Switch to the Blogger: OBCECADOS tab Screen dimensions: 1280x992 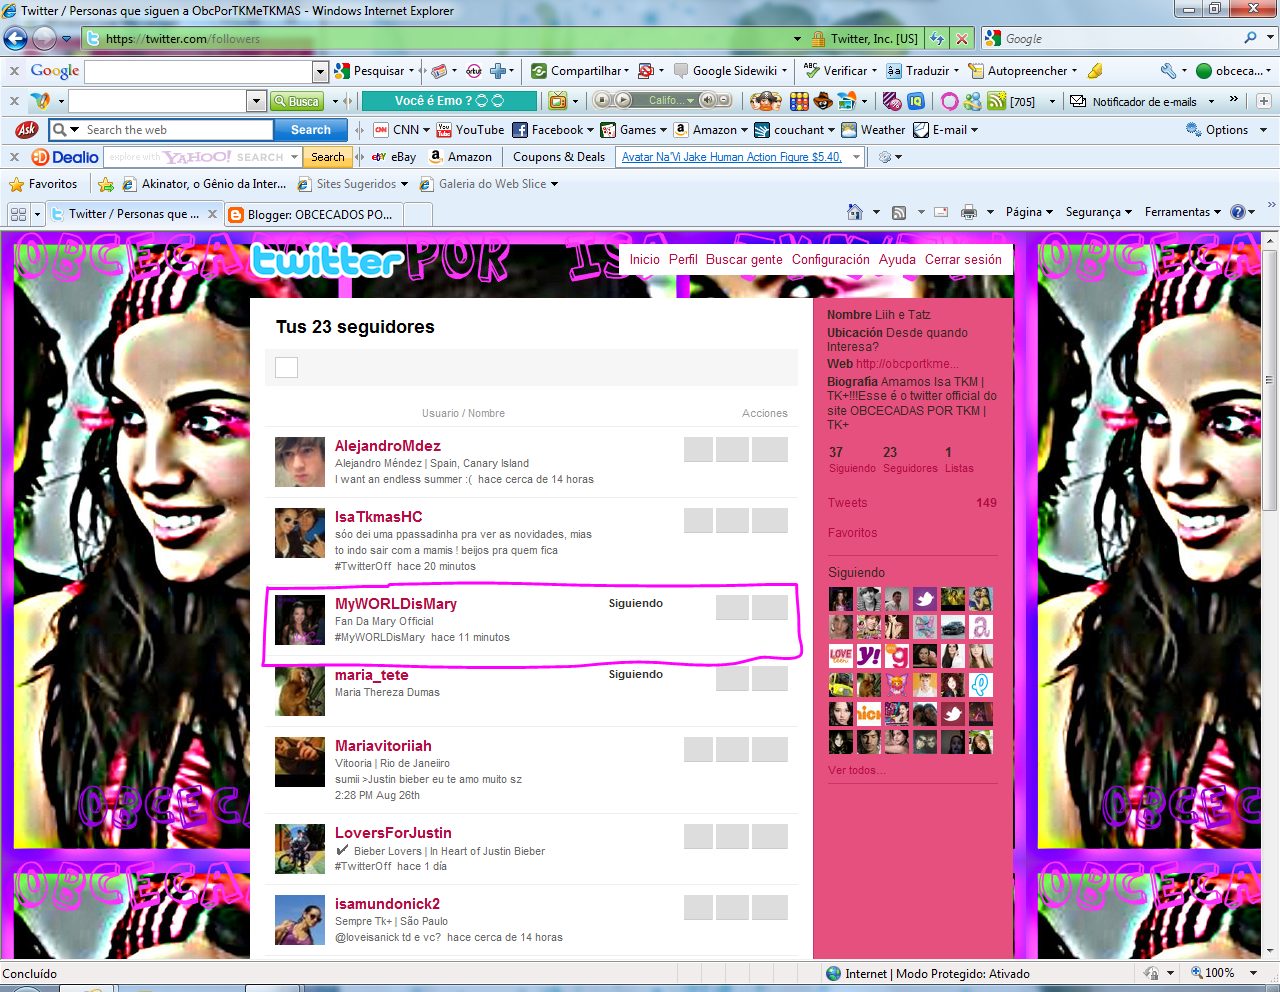click(x=314, y=214)
